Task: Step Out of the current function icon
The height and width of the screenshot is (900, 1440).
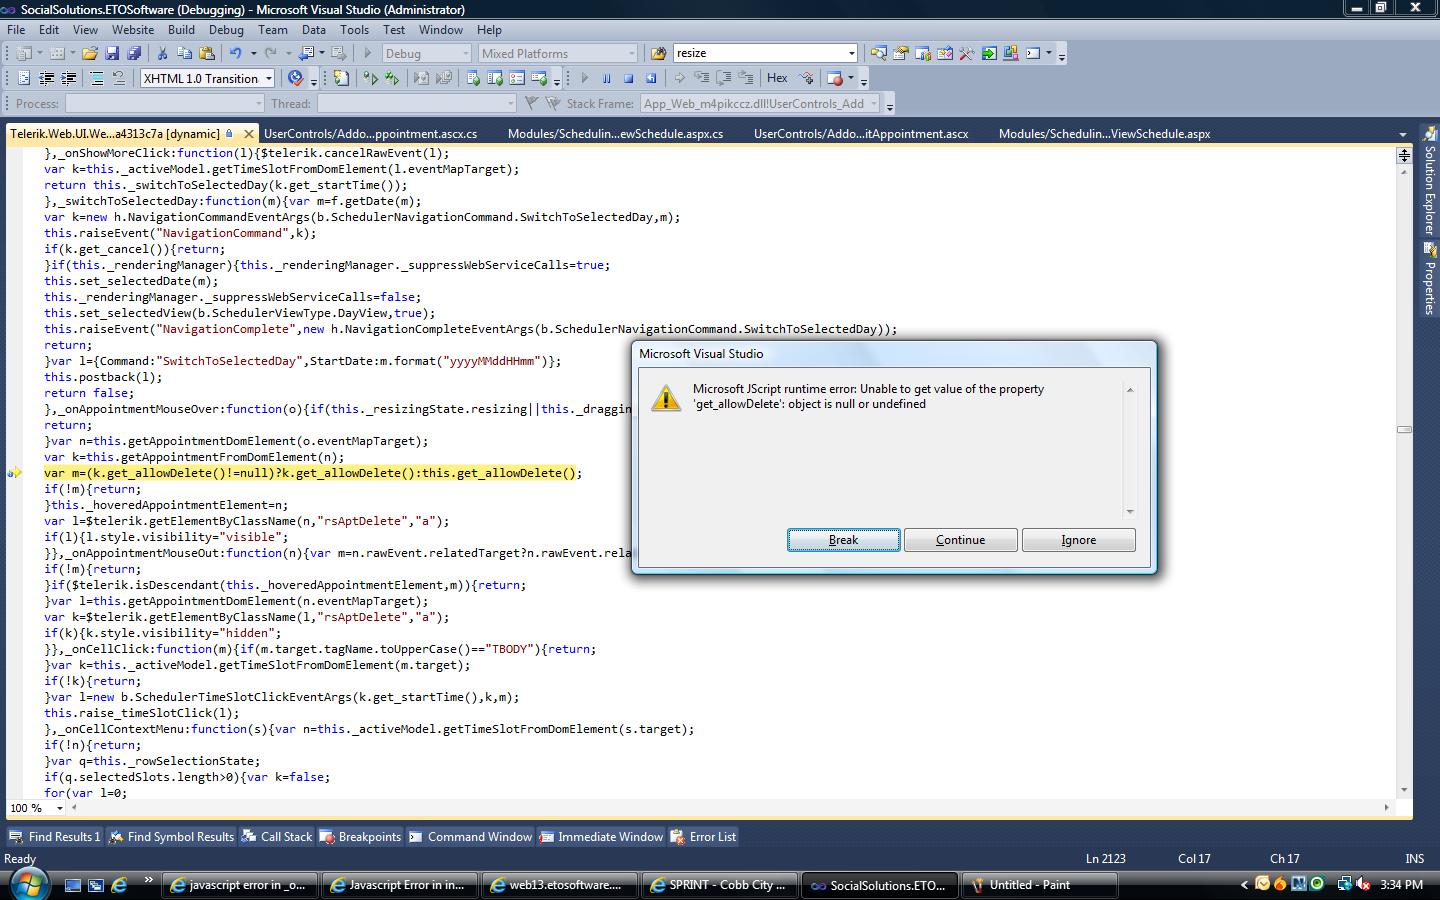Action: [x=746, y=78]
